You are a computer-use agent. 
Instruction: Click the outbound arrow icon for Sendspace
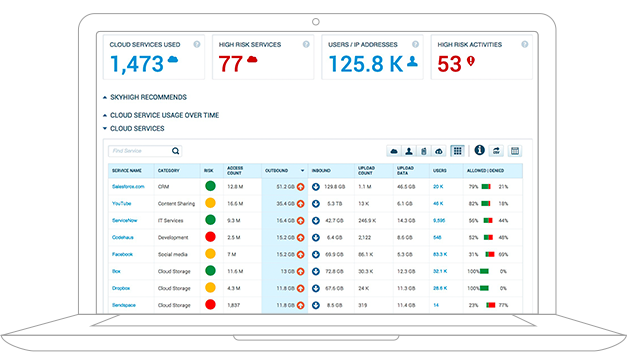(x=301, y=305)
